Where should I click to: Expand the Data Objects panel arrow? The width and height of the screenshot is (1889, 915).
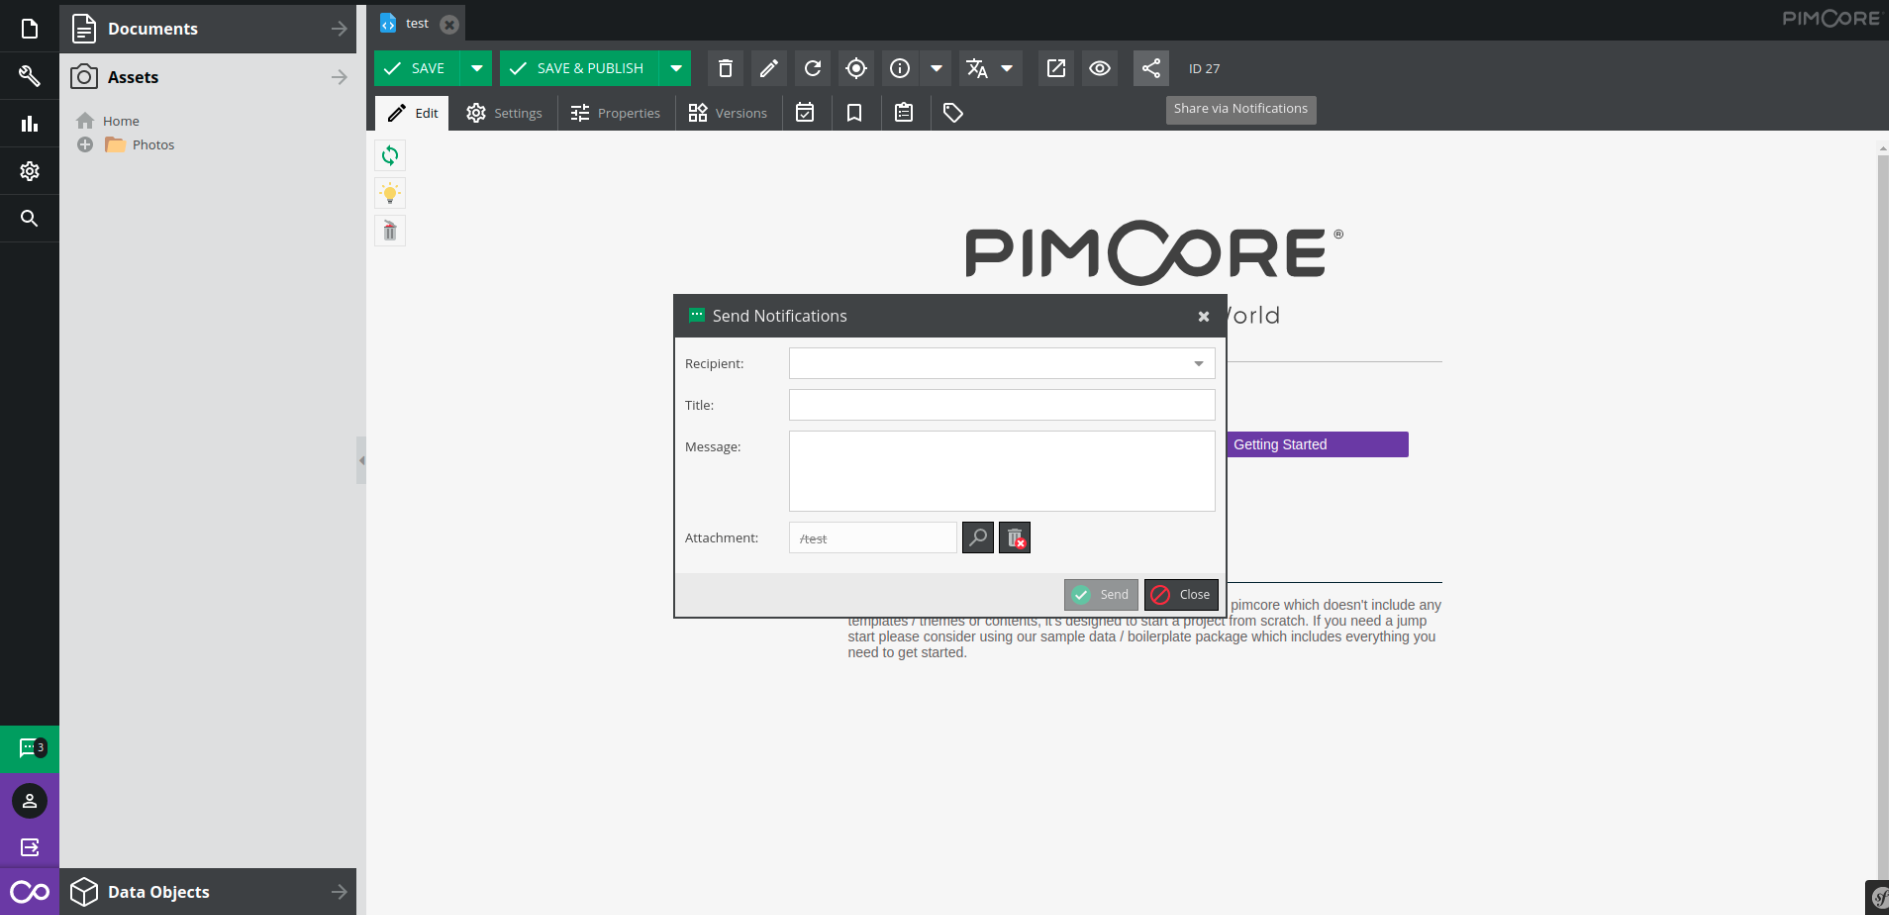click(339, 892)
